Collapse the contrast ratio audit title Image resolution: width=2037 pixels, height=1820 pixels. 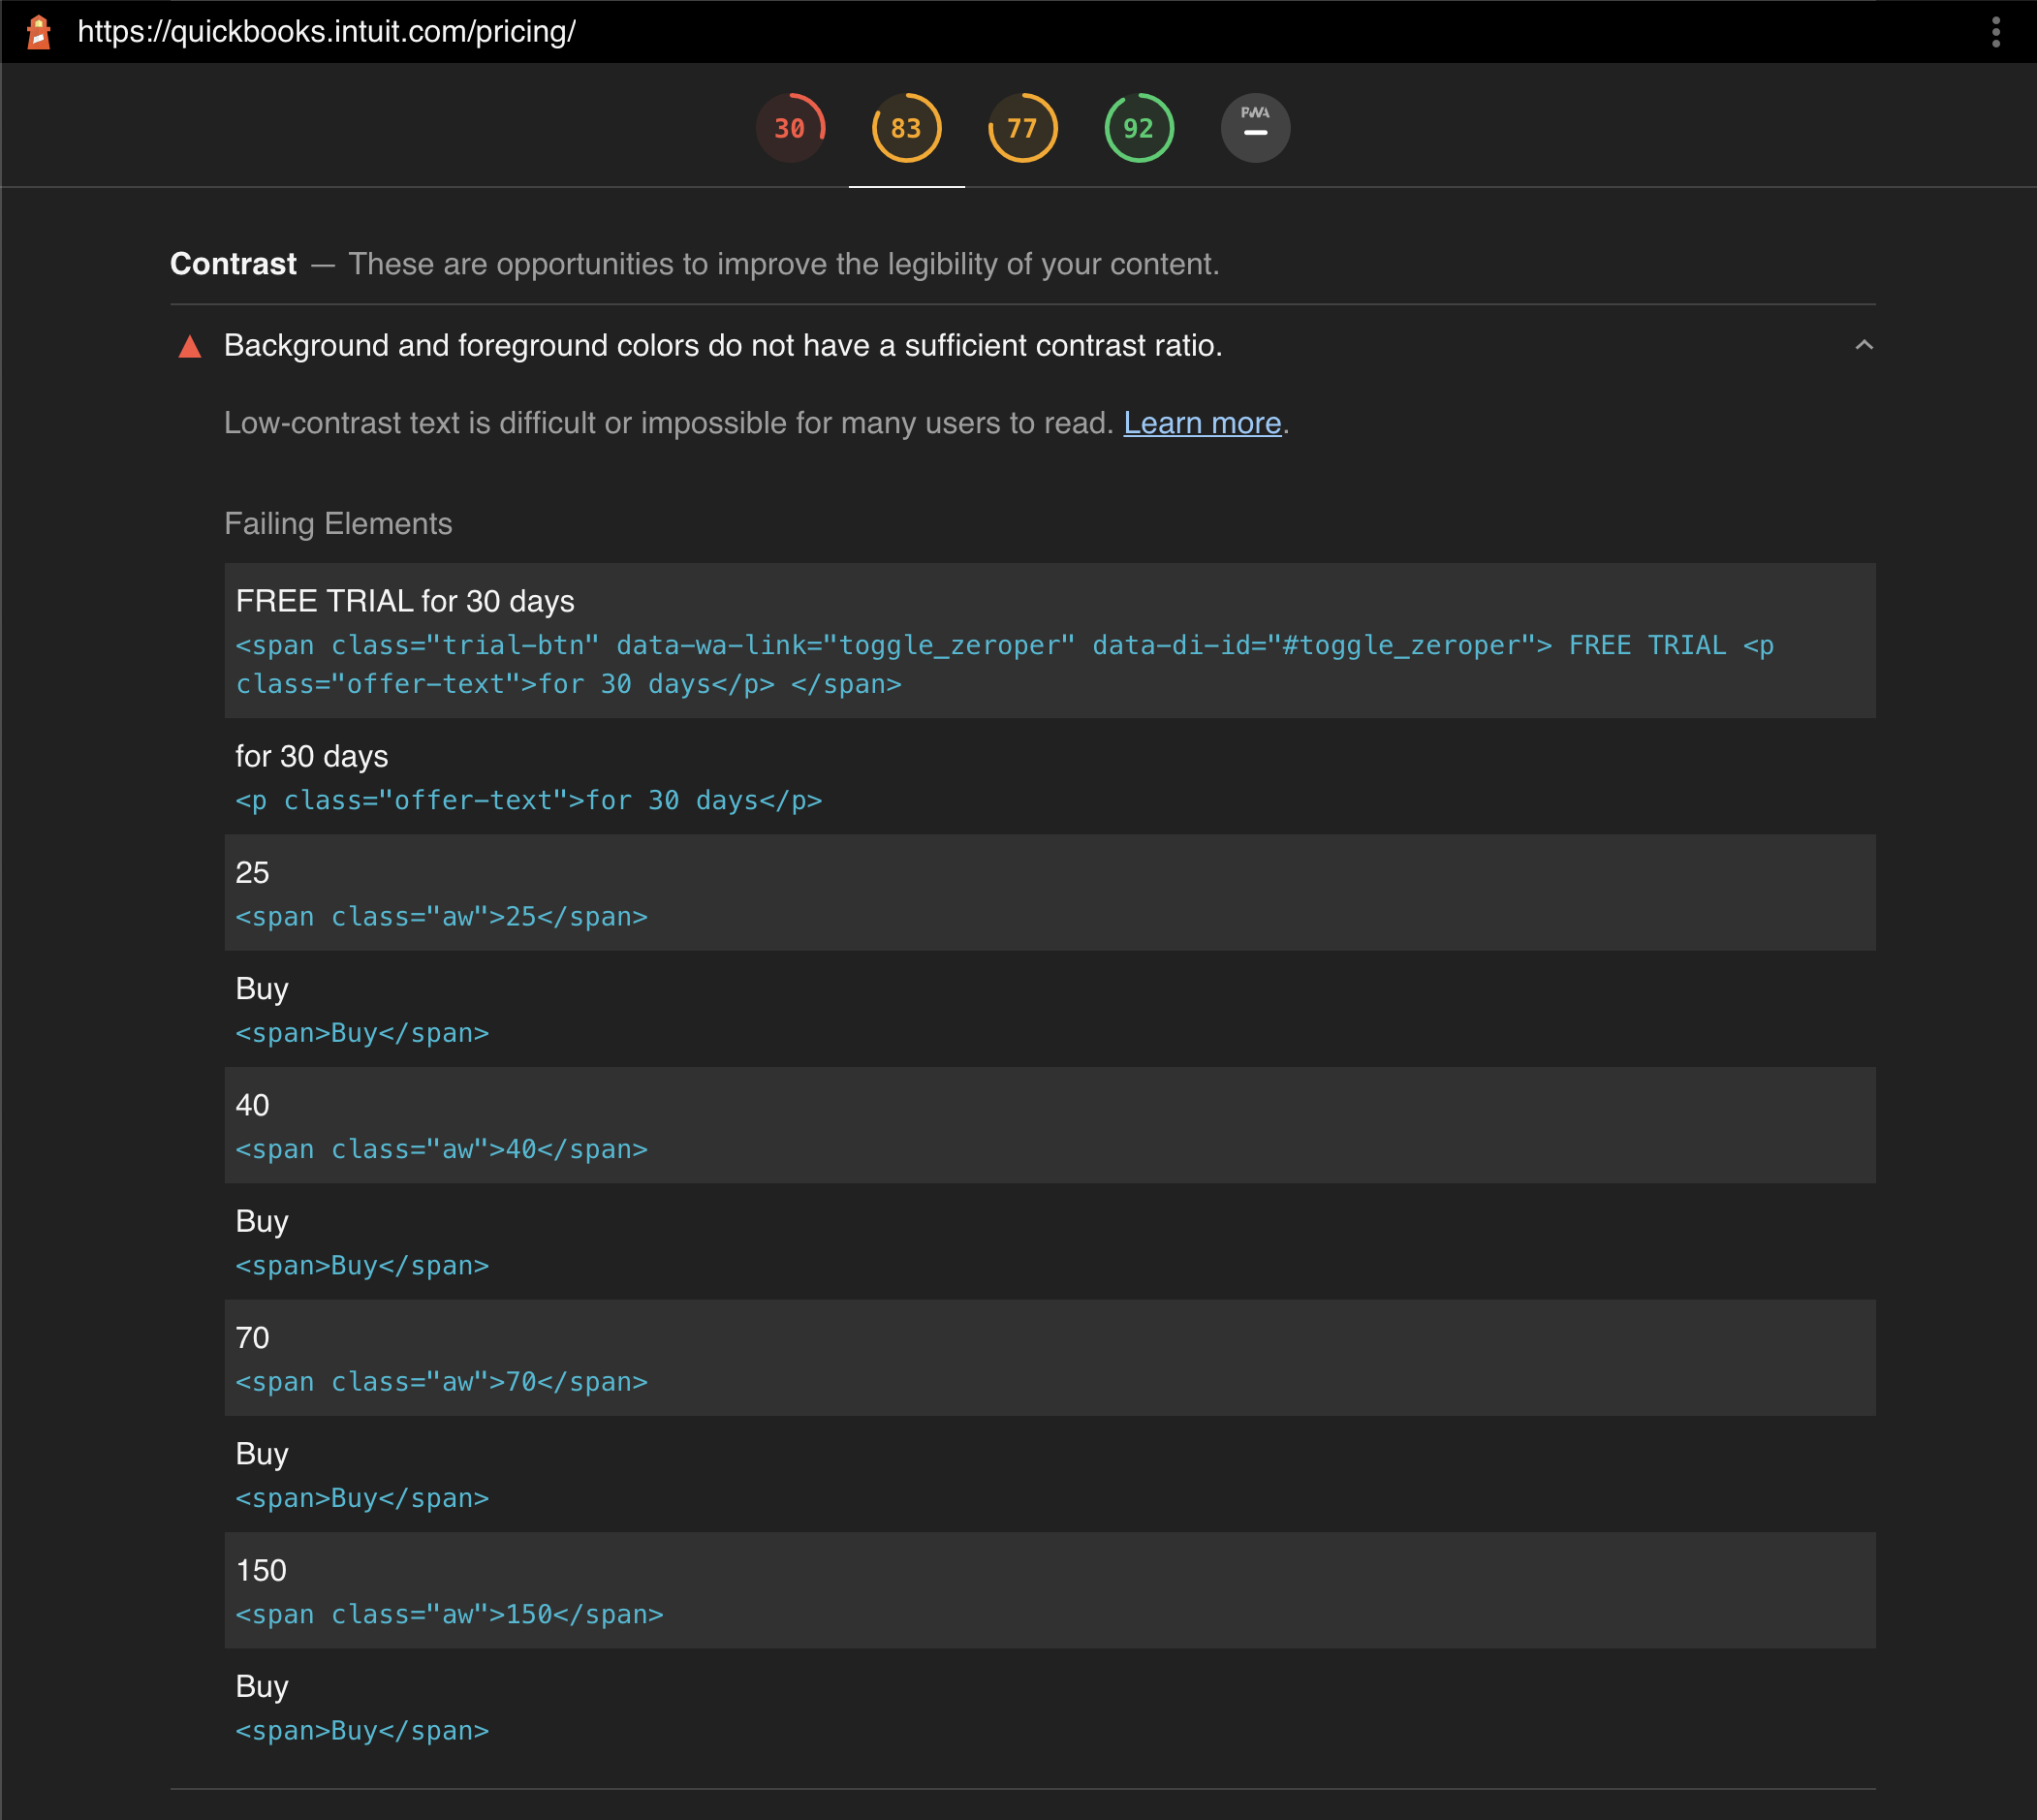(x=722, y=345)
